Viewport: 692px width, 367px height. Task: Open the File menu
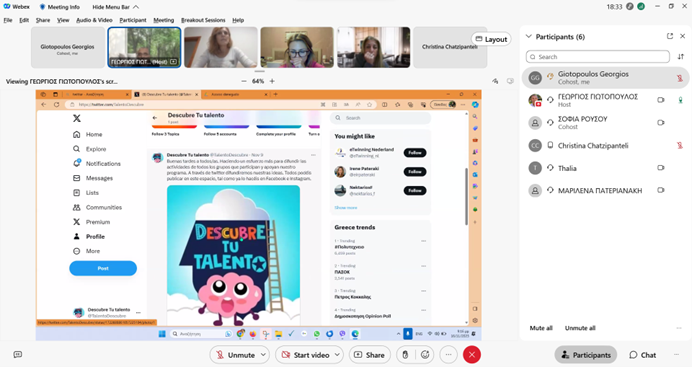(8, 20)
